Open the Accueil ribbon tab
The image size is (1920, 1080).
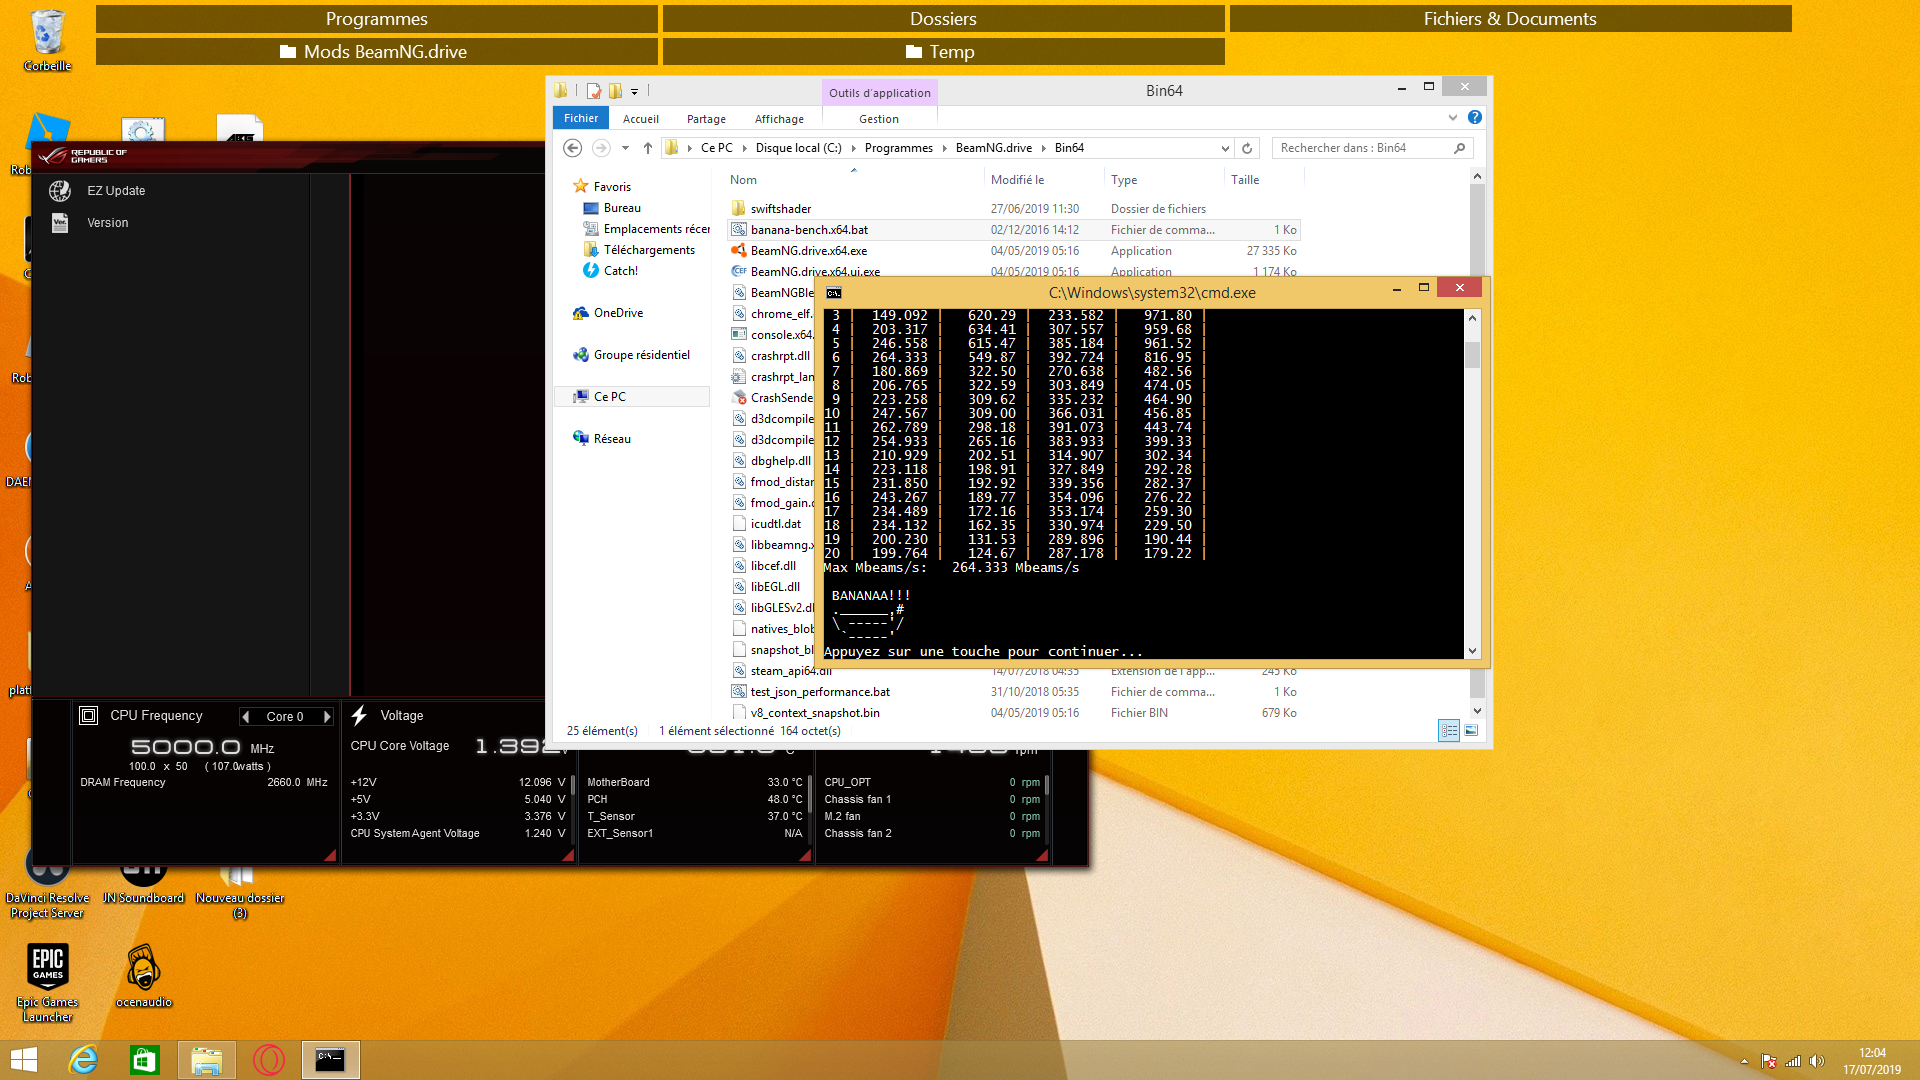click(640, 119)
